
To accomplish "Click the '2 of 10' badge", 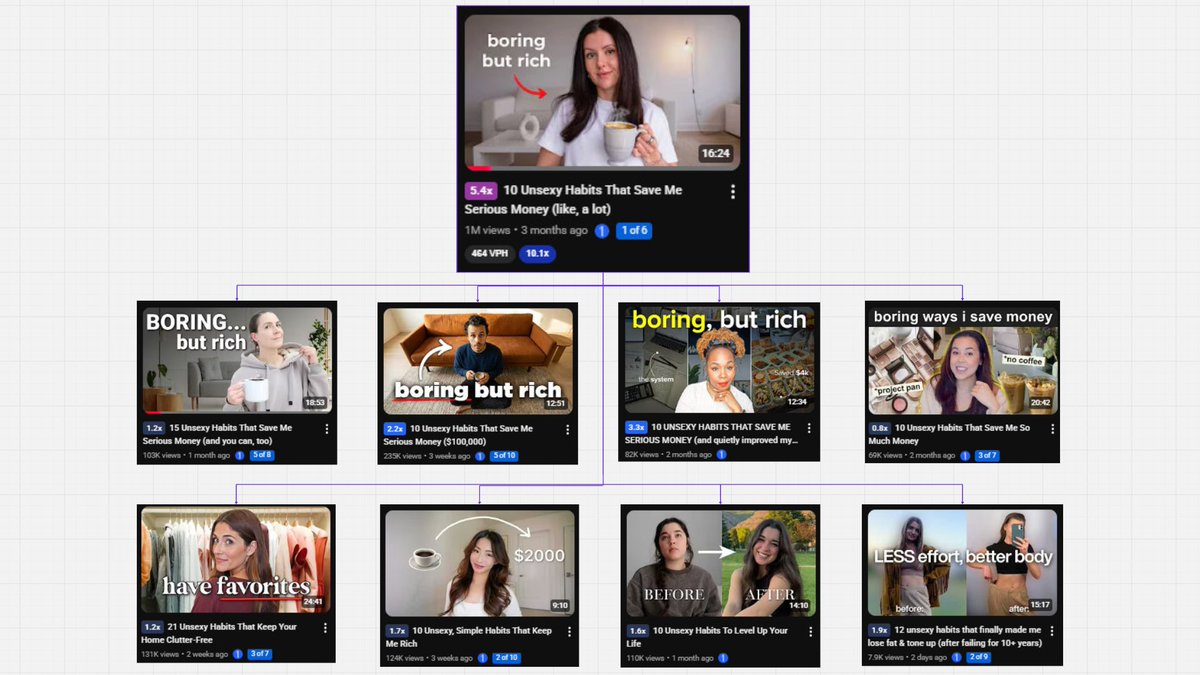I will (x=506, y=658).
